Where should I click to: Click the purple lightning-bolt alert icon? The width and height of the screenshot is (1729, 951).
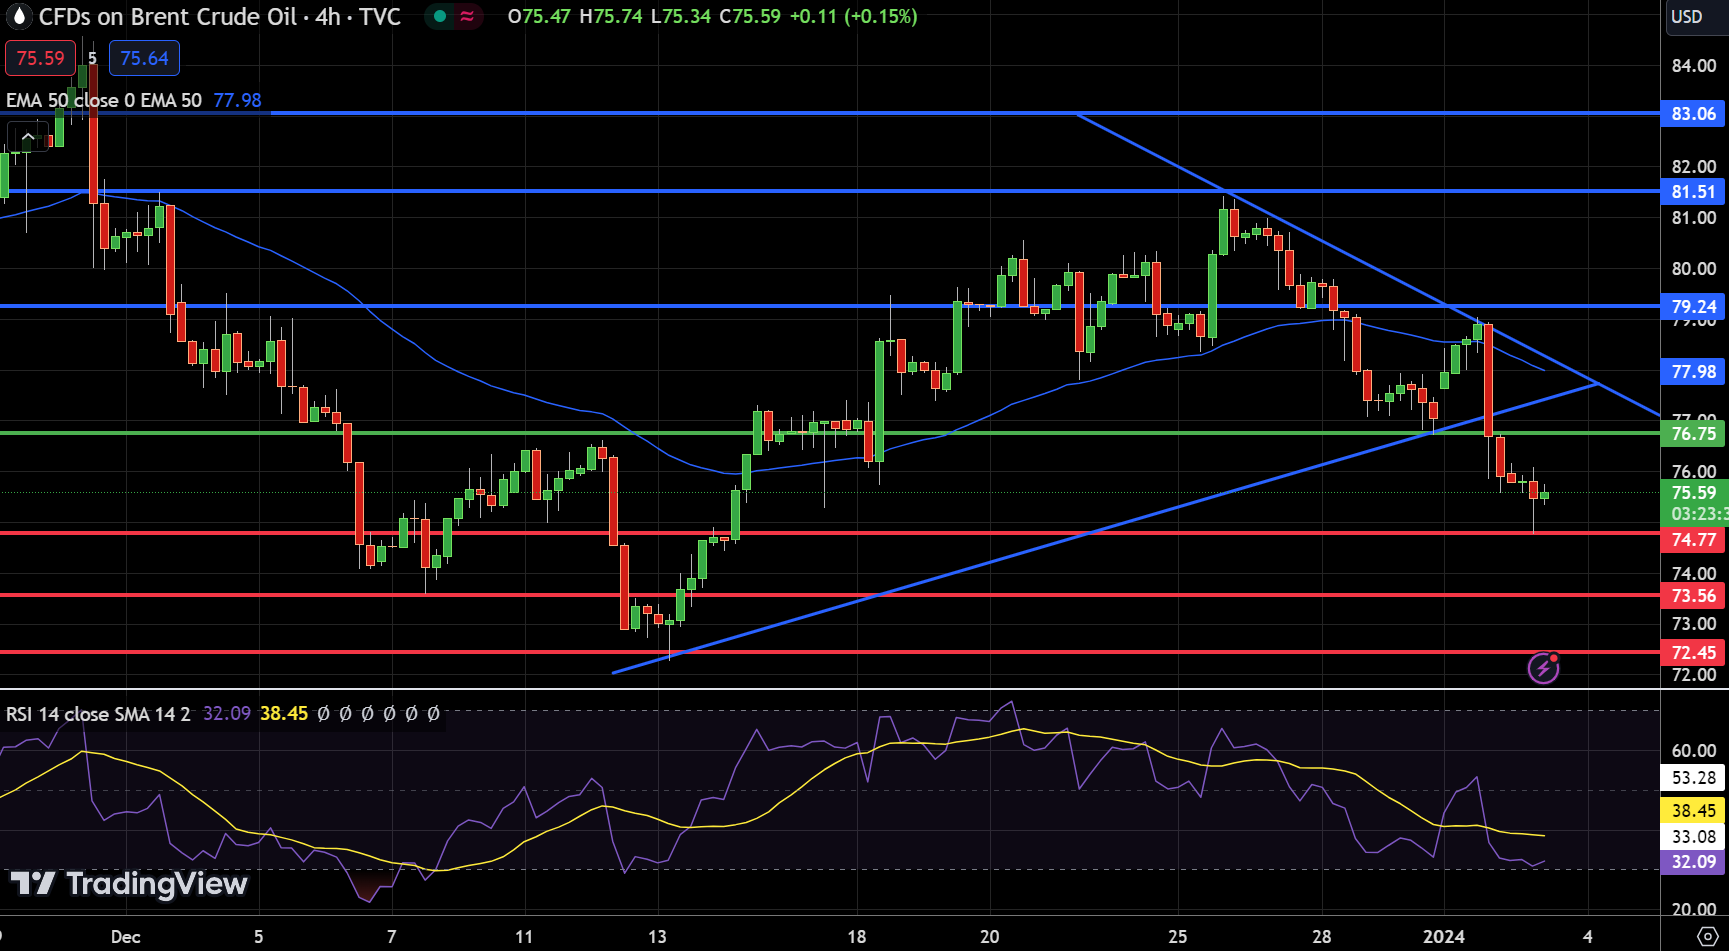tap(1543, 667)
